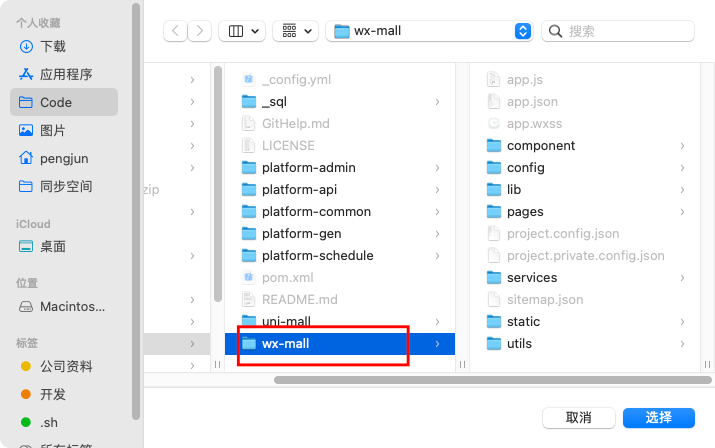Open the Macintosh disk location in sidebar
The height and width of the screenshot is (448, 715).
tap(63, 307)
